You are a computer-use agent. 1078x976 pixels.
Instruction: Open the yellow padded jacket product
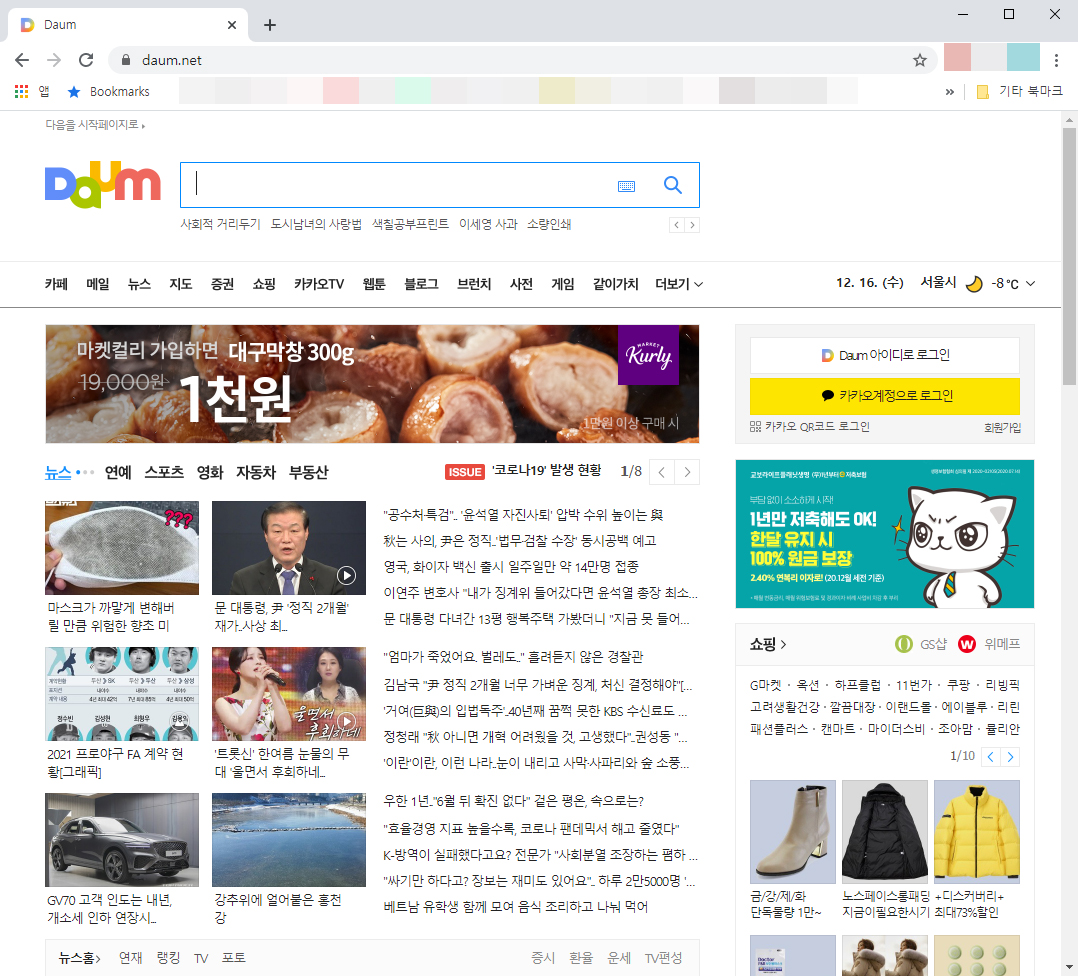(976, 832)
